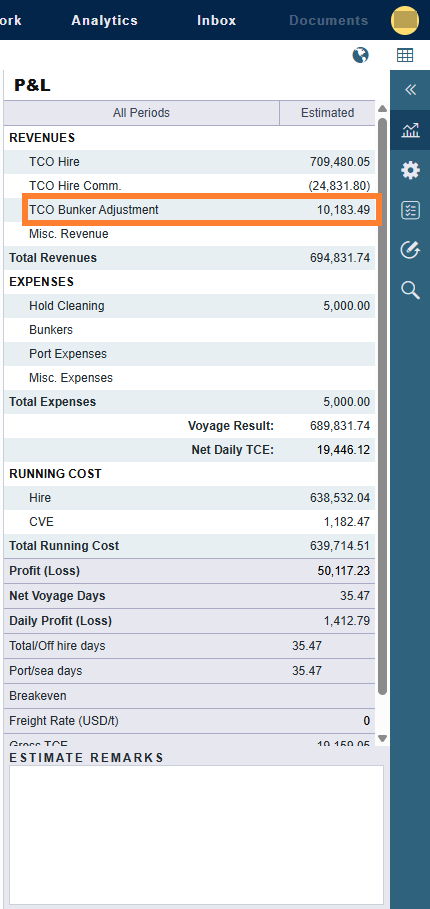Select the Misc. Revenue row
This screenshot has width=430, height=909.
coord(190,234)
